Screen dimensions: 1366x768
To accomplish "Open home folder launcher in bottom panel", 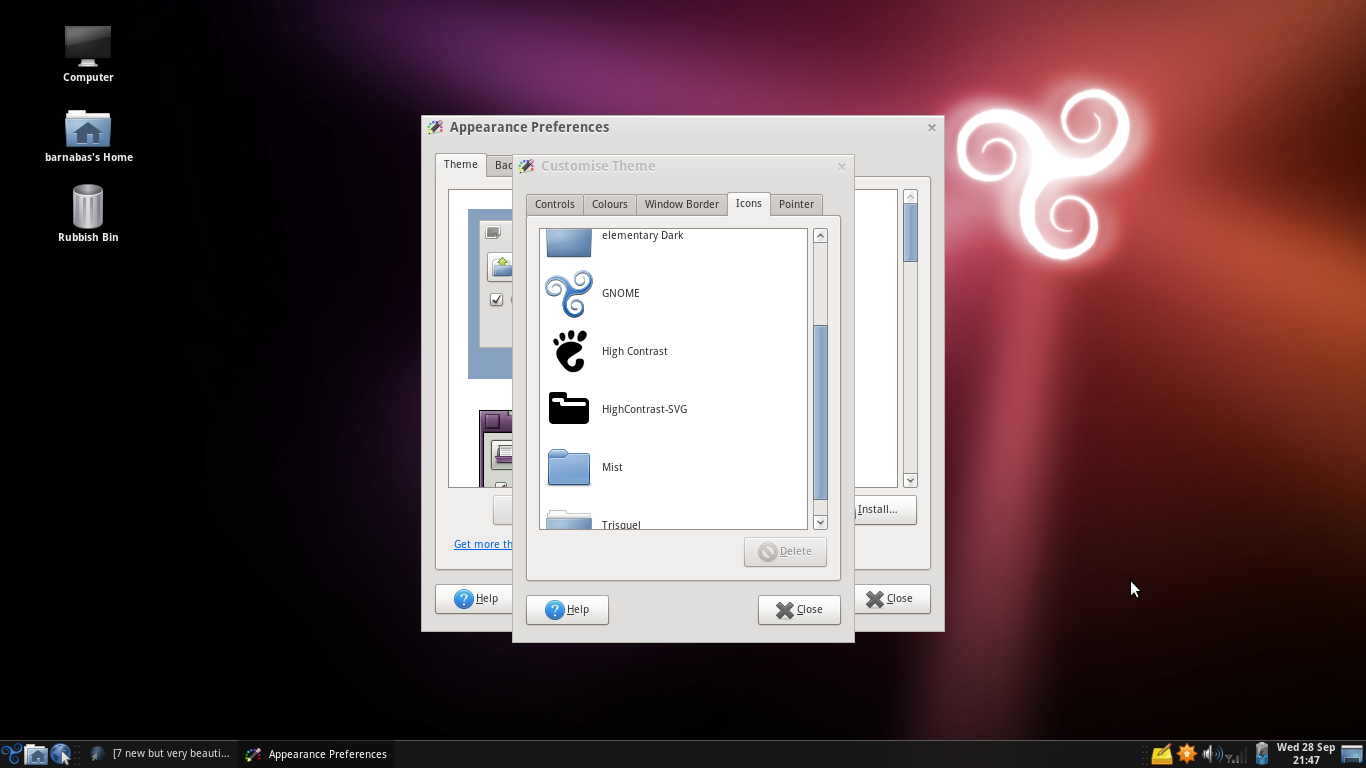I will pyautogui.click(x=36, y=754).
